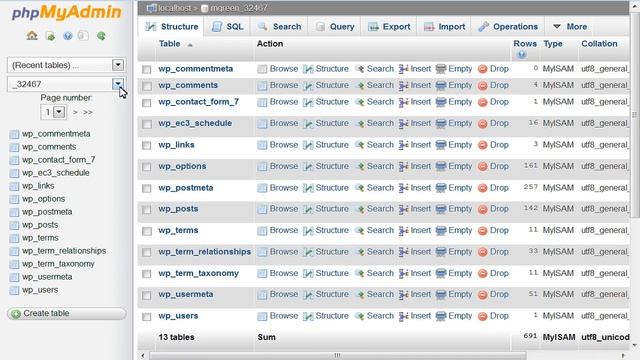Click the Browse icon for wp_postmeta

262,188
